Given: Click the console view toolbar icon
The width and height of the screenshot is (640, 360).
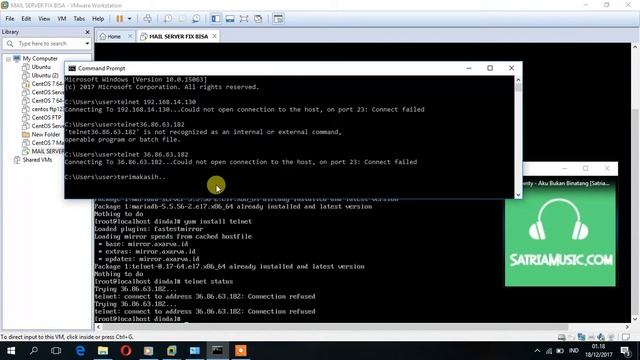Looking at the screenshot, I should (278, 19).
